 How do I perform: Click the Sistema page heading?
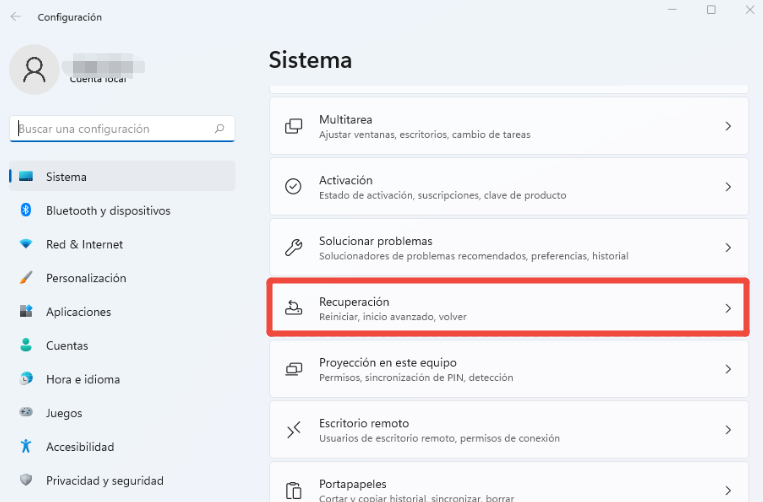coord(310,60)
